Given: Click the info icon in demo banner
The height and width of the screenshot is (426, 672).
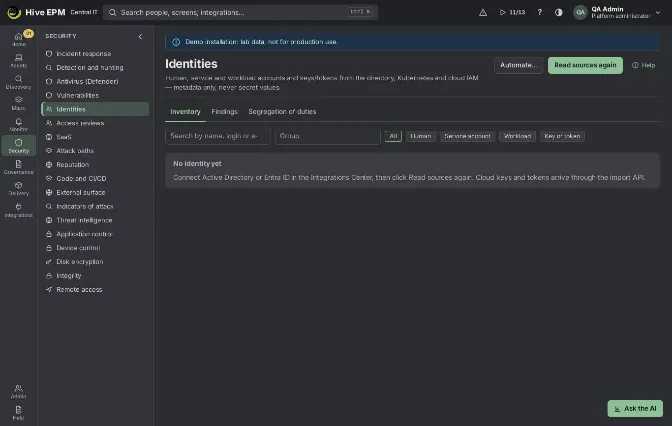Looking at the screenshot, I should point(176,42).
